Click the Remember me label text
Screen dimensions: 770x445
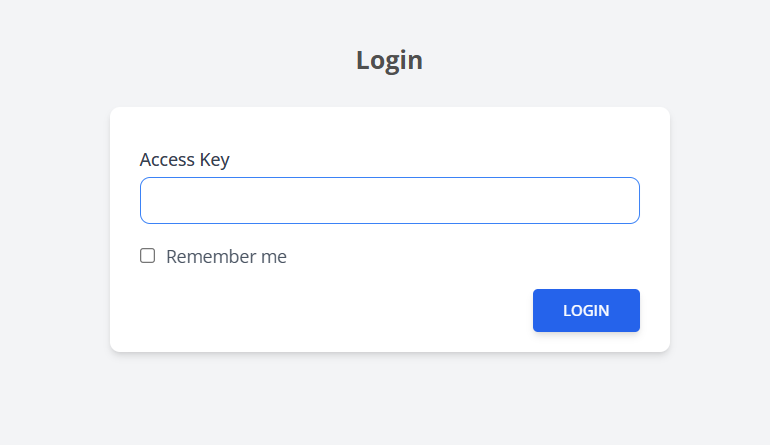226,257
